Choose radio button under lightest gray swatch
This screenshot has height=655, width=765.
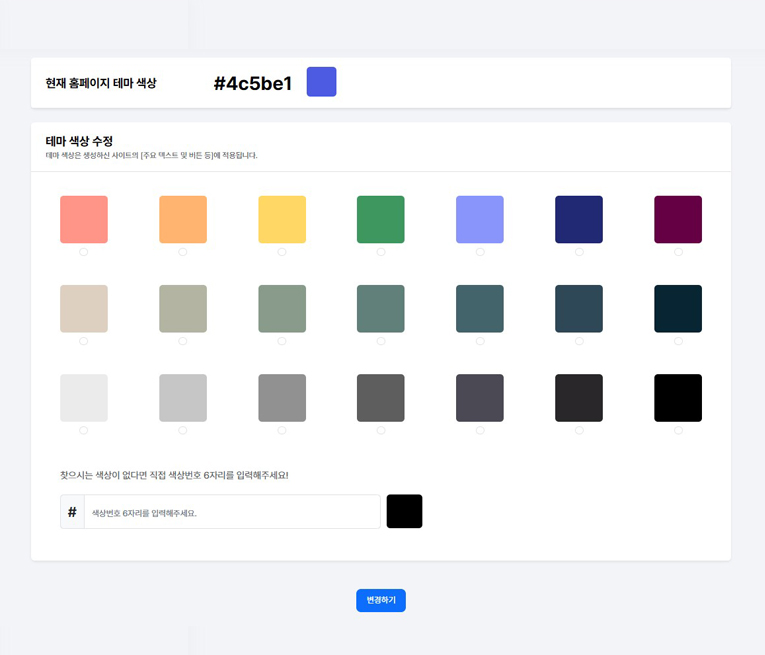(x=84, y=430)
